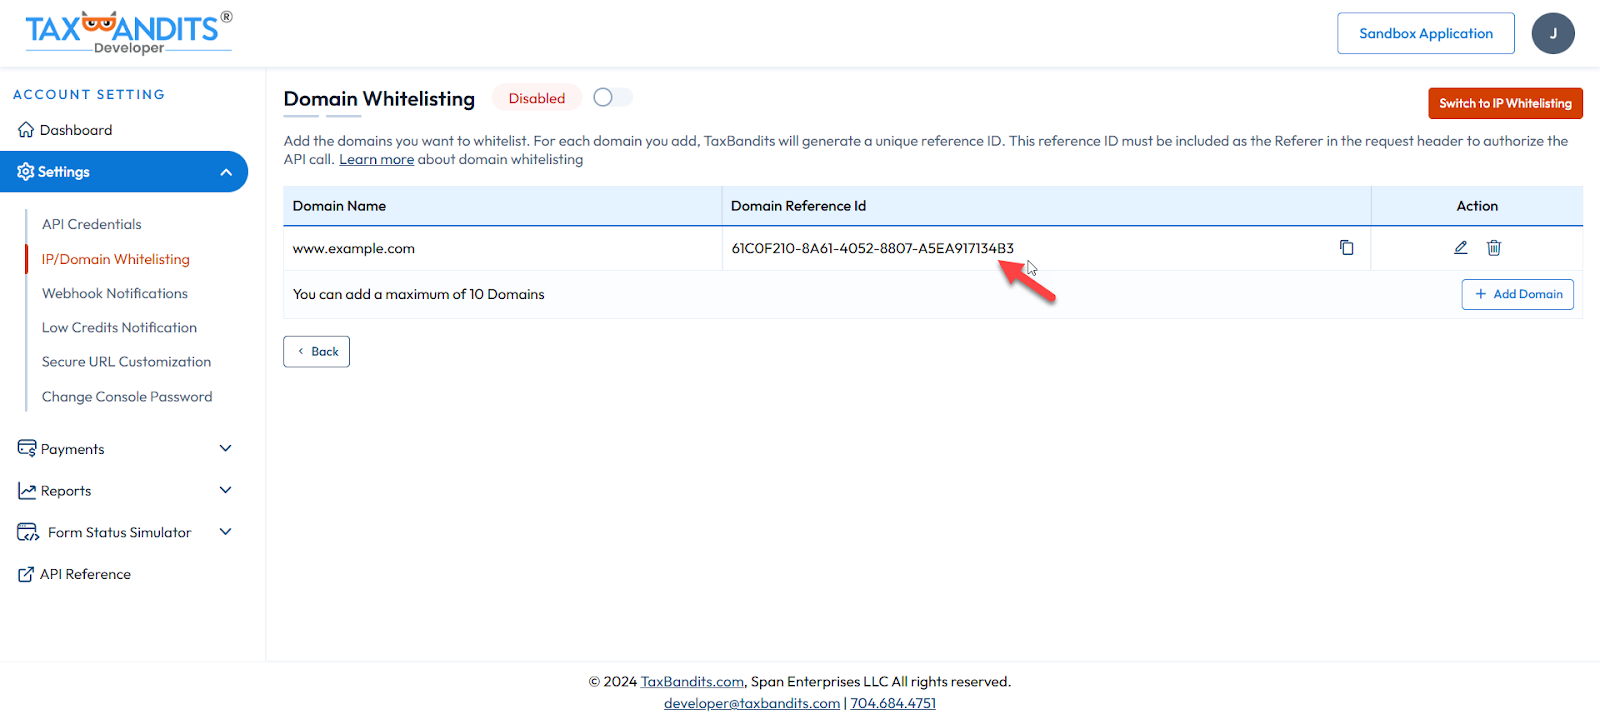The image size is (1600, 724).
Task: Delete the www.example.com domain entry
Action: pos(1494,248)
